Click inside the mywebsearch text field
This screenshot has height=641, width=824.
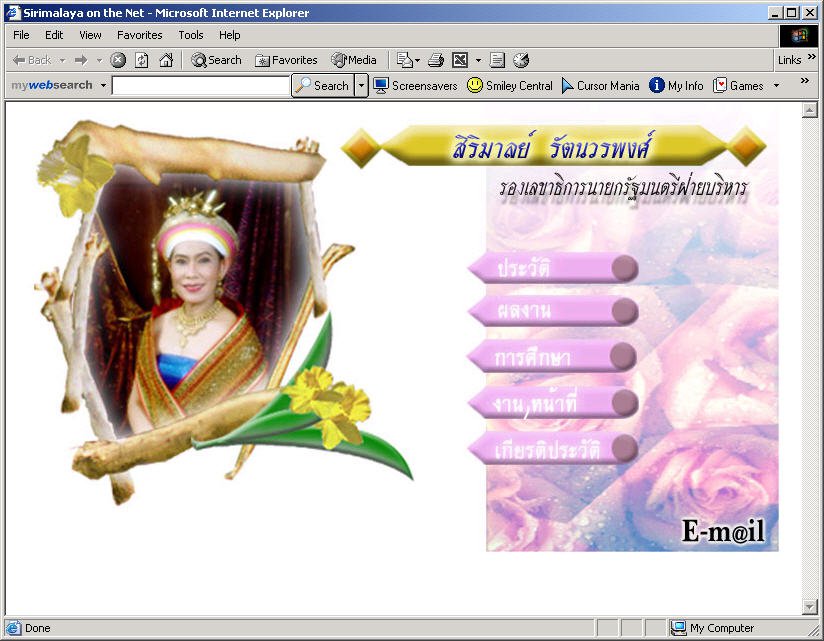[200, 86]
